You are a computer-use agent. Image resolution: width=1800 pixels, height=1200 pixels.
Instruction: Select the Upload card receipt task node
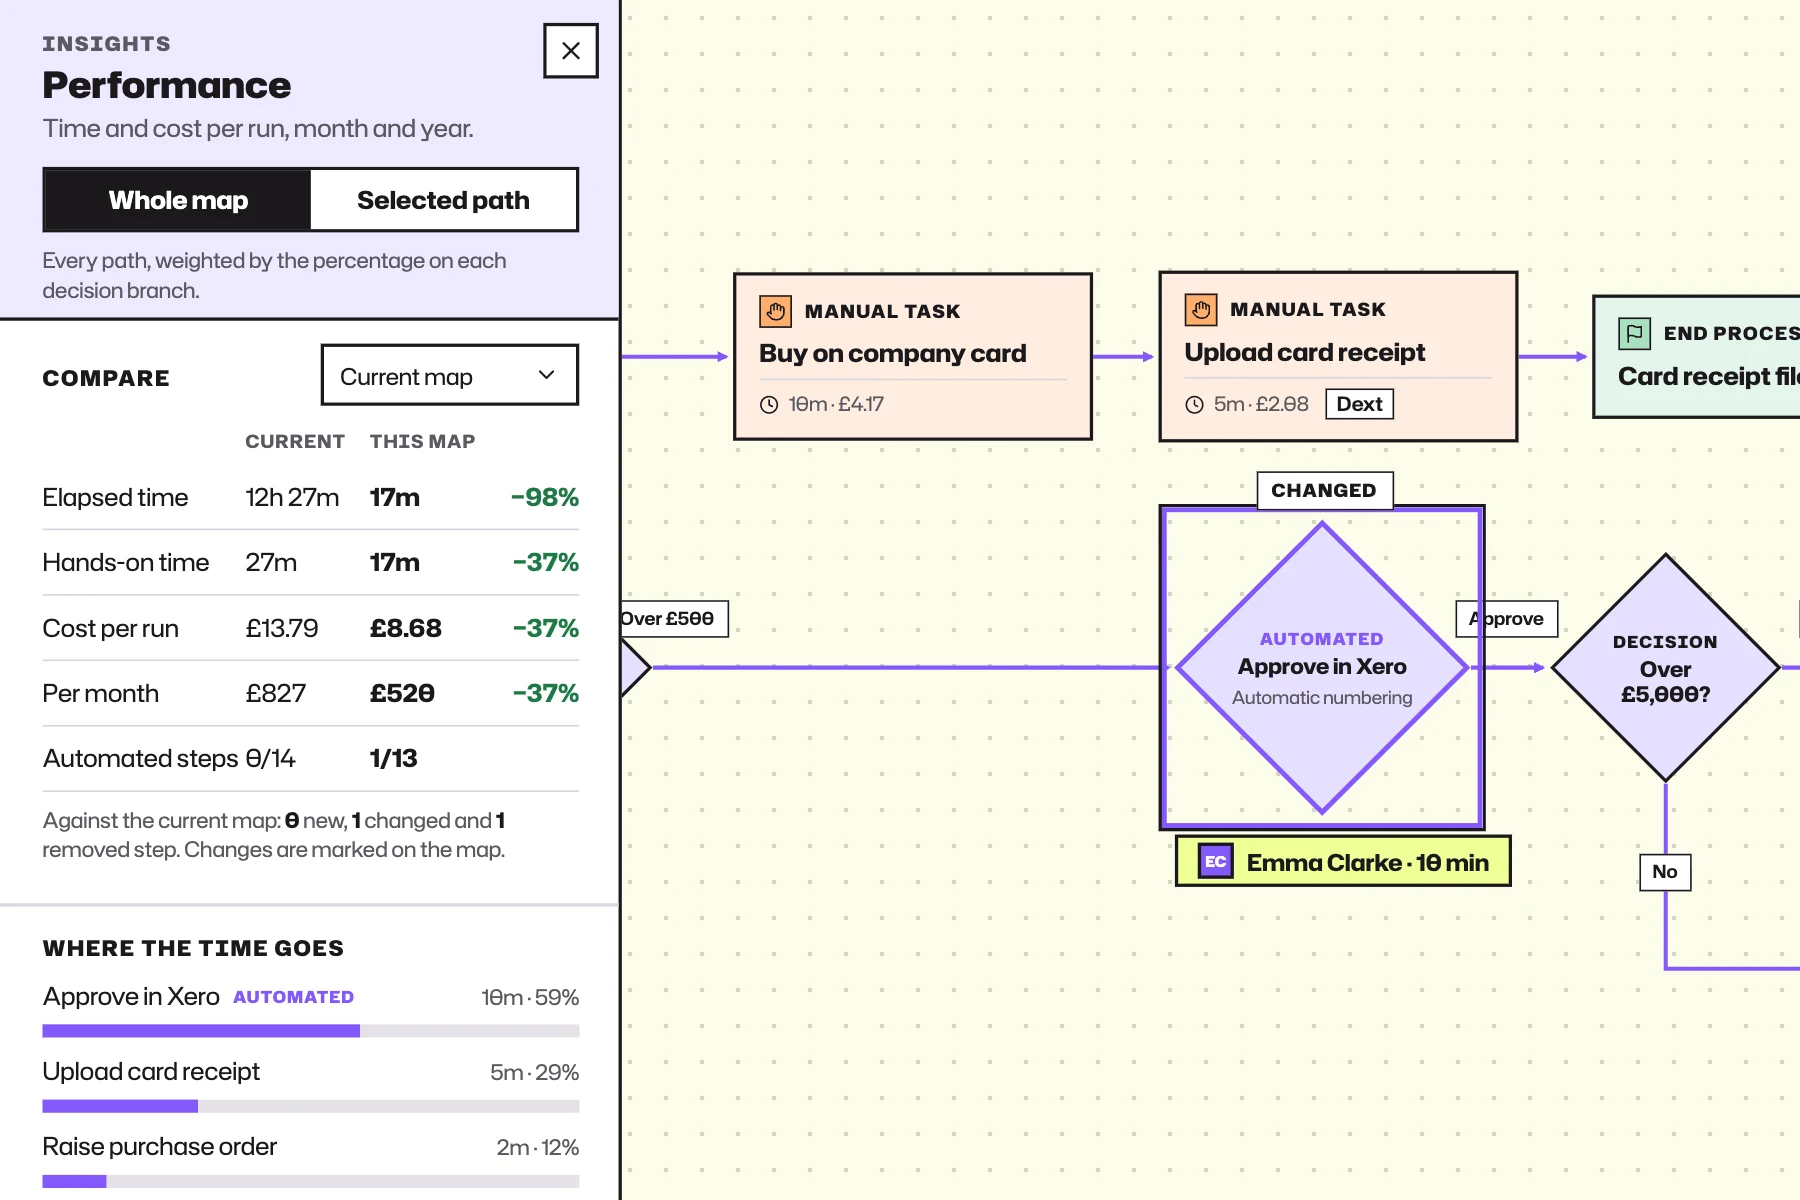click(1338, 356)
